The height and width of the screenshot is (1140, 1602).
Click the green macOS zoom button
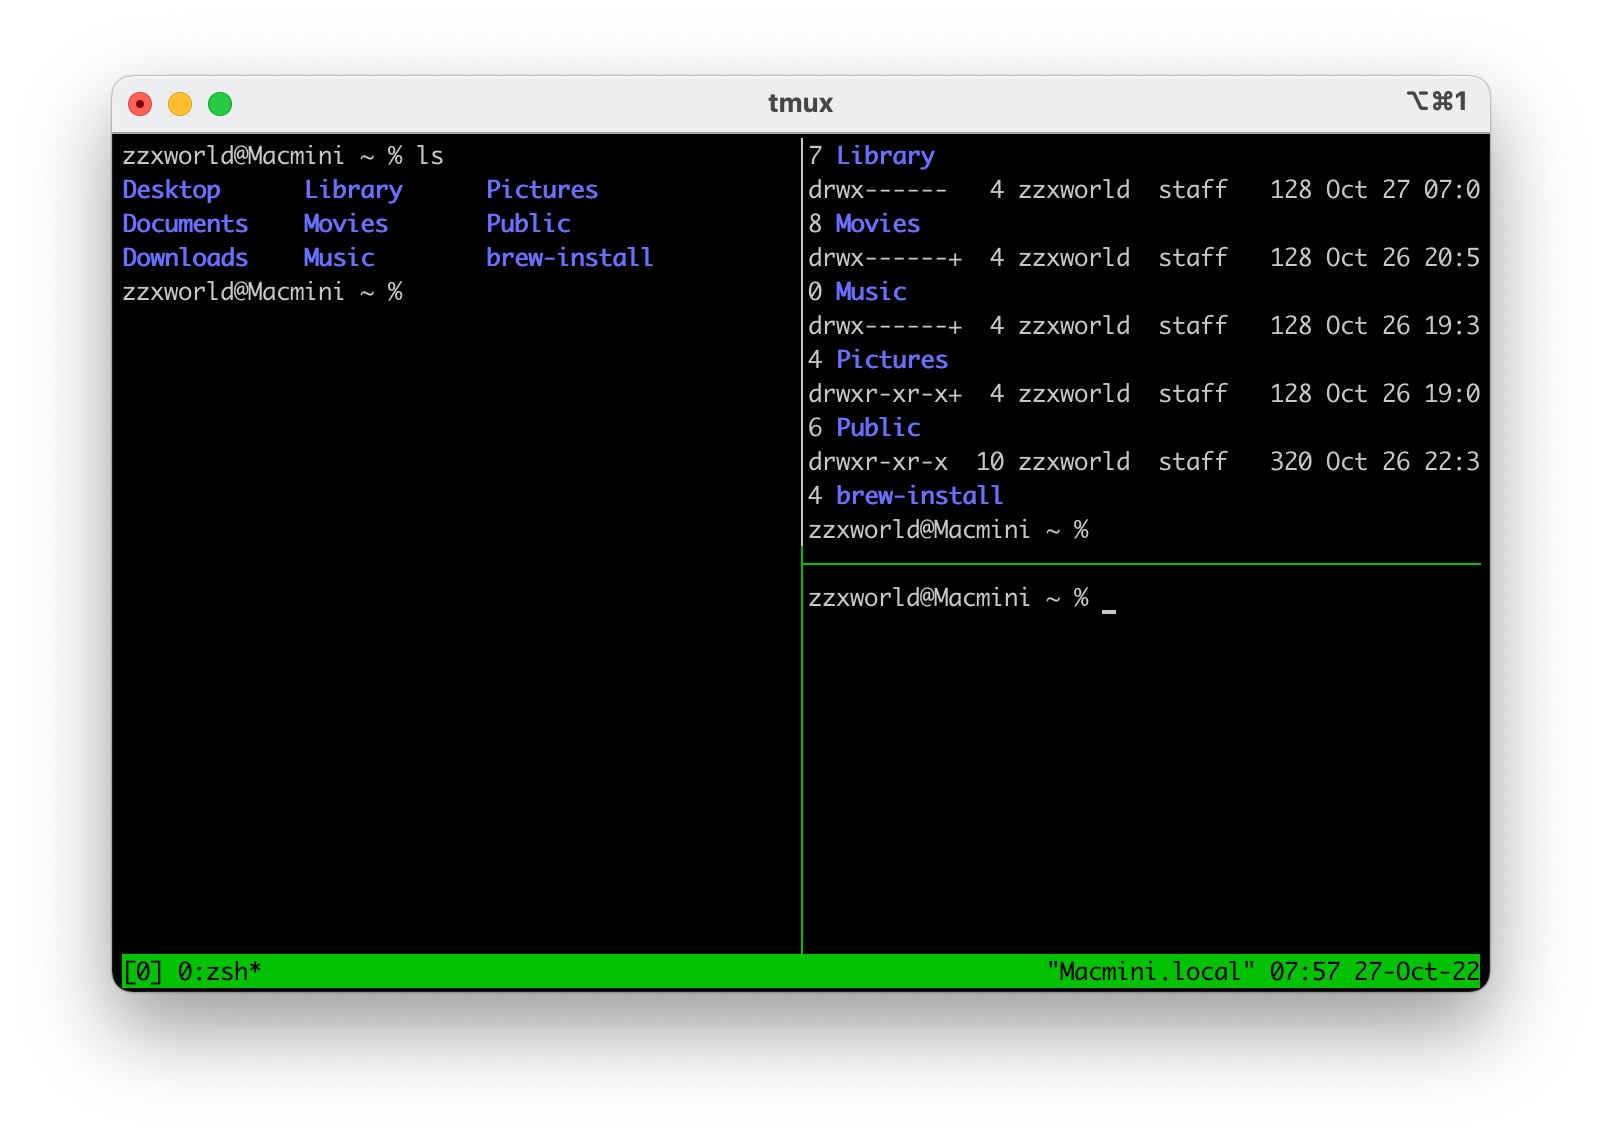[220, 103]
